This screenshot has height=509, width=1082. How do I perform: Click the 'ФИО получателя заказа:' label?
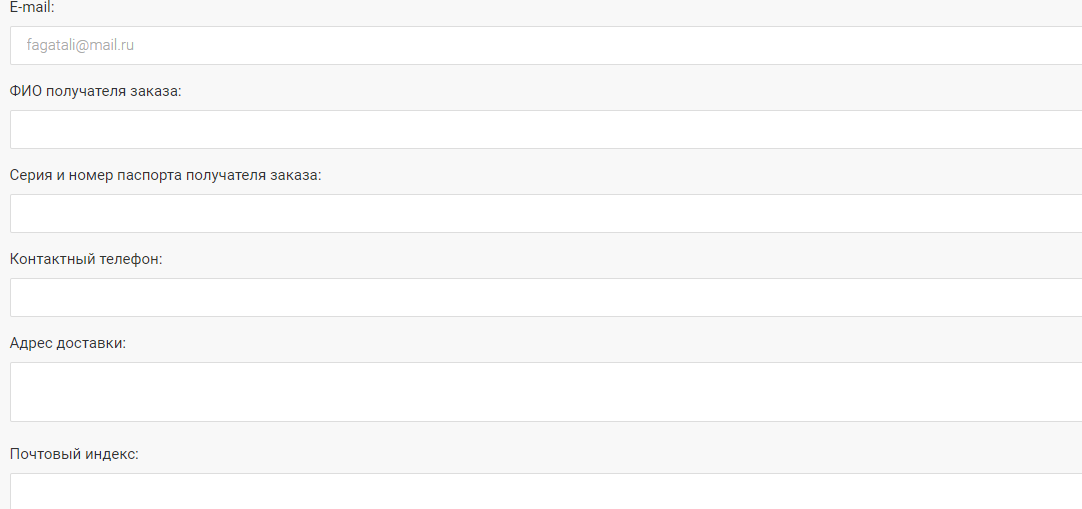coord(96,91)
